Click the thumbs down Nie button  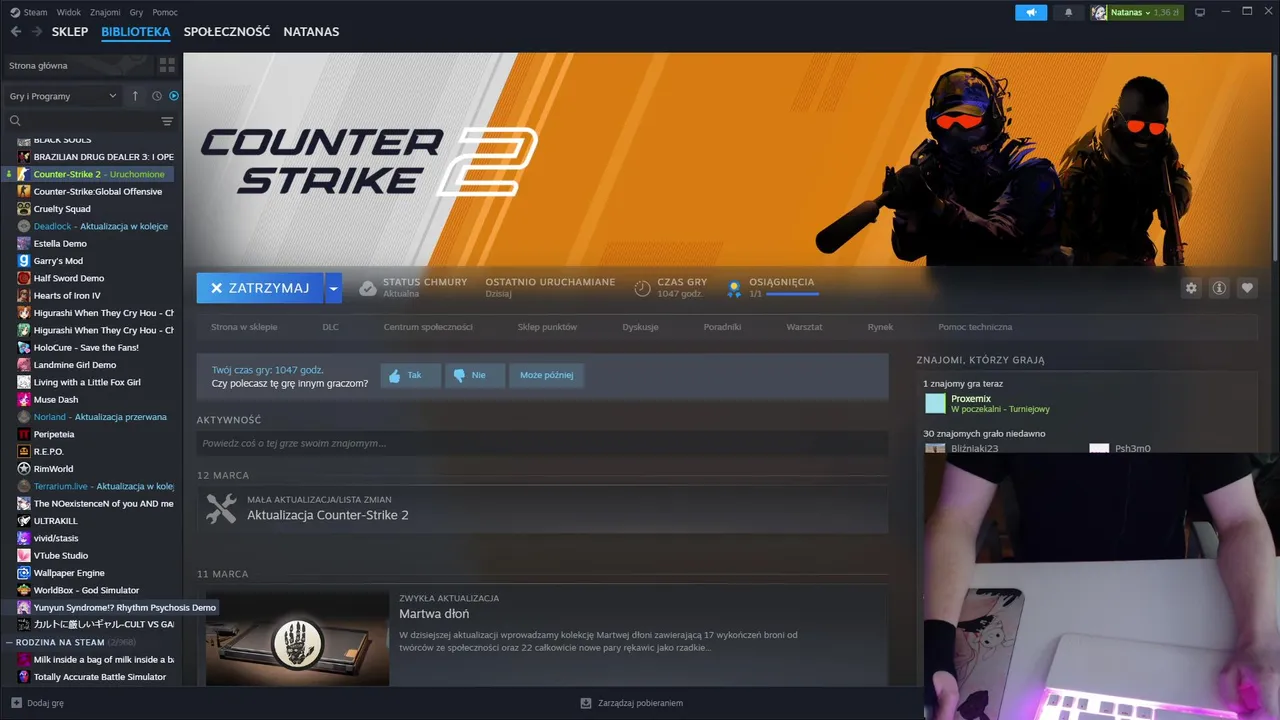click(474, 375)
